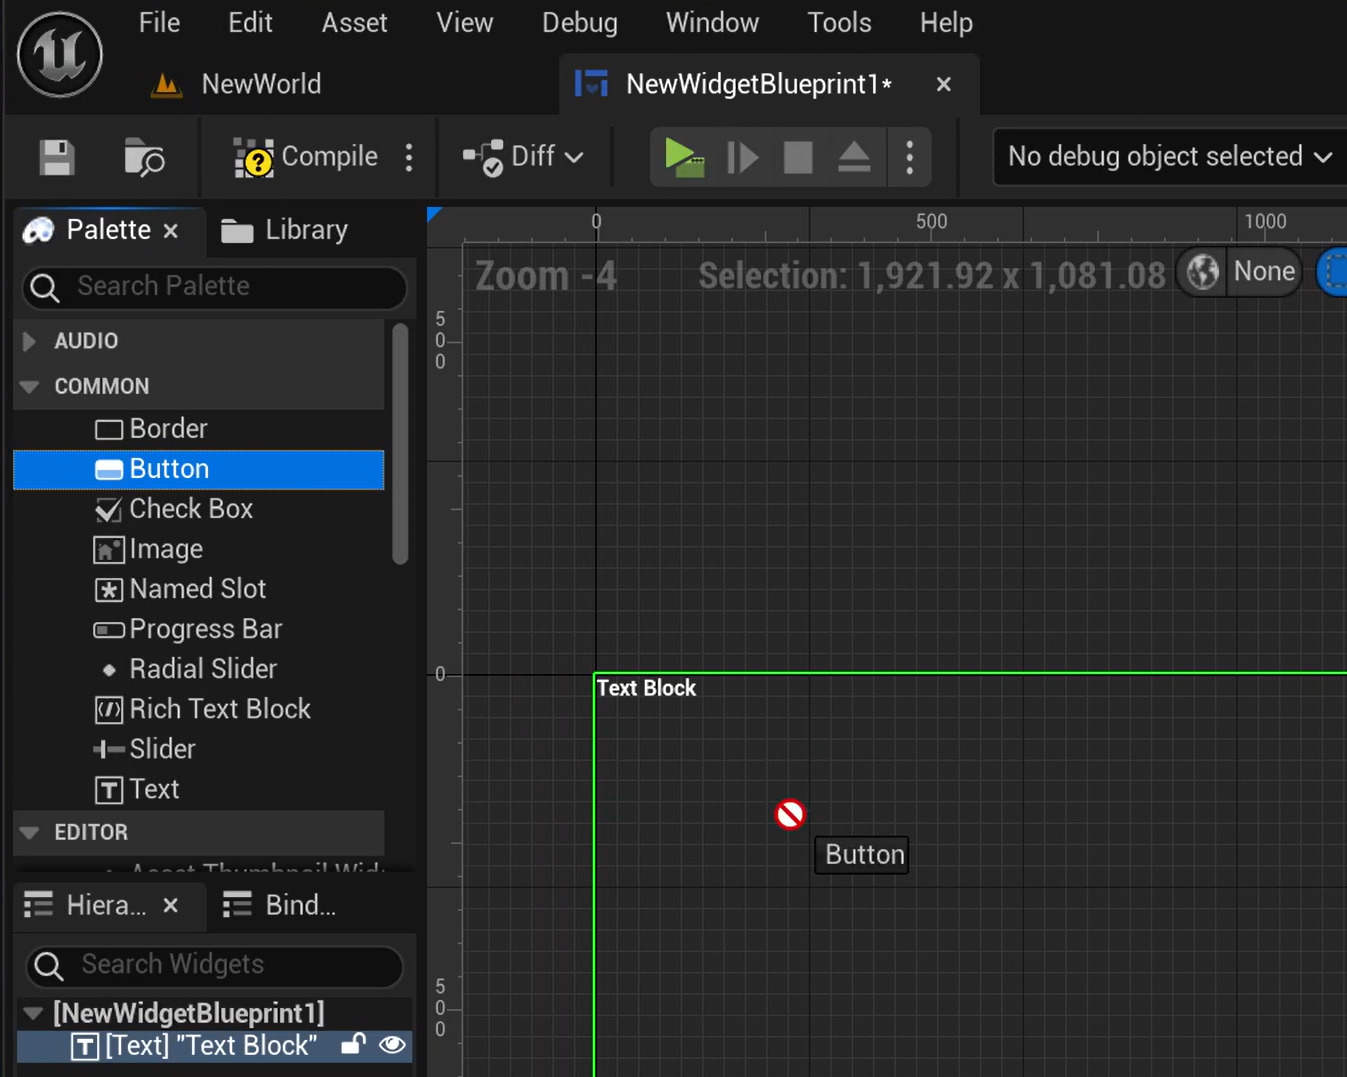Close the Hierarchy panel tab

click(171, 905)
